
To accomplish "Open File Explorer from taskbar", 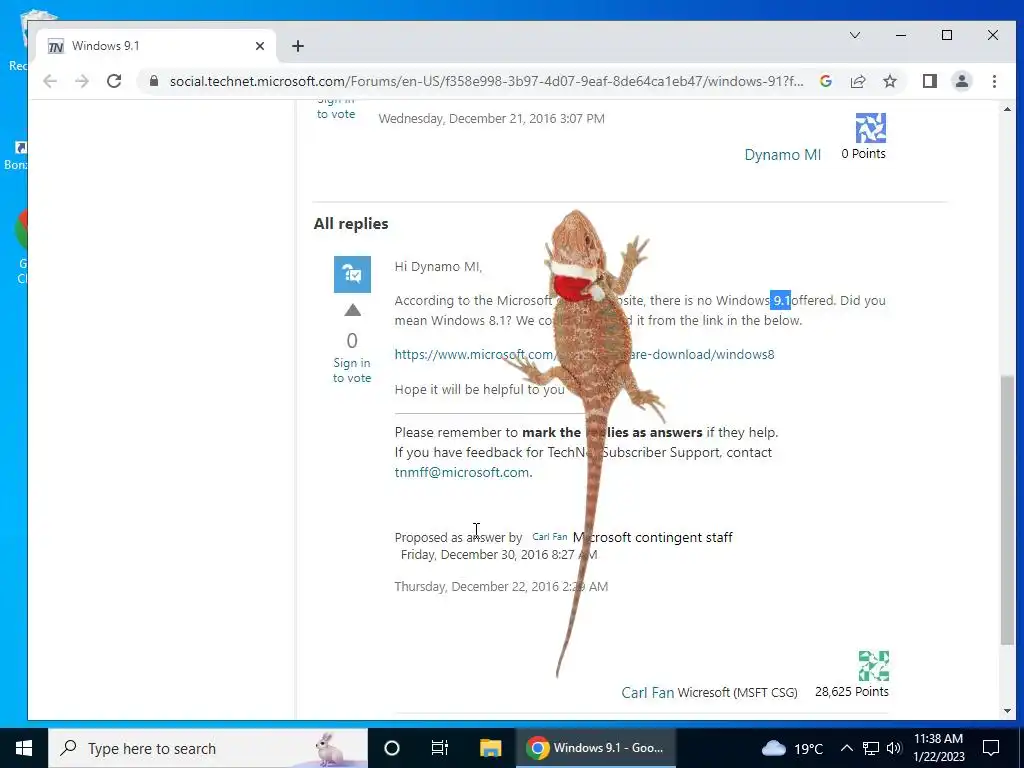I will pyautogui.click(x=490, y=748).
